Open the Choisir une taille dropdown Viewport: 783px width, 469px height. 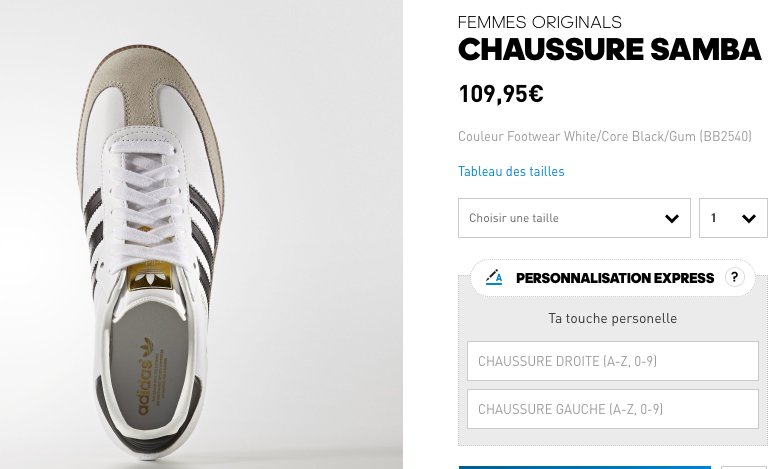[x=574, y=218]
